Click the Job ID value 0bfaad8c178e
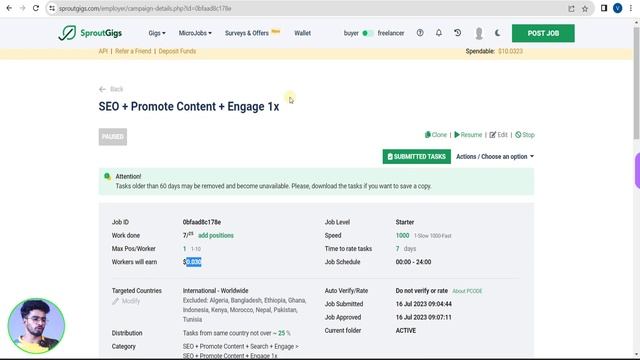Screen dimensions: 640x360 point(202,222)
